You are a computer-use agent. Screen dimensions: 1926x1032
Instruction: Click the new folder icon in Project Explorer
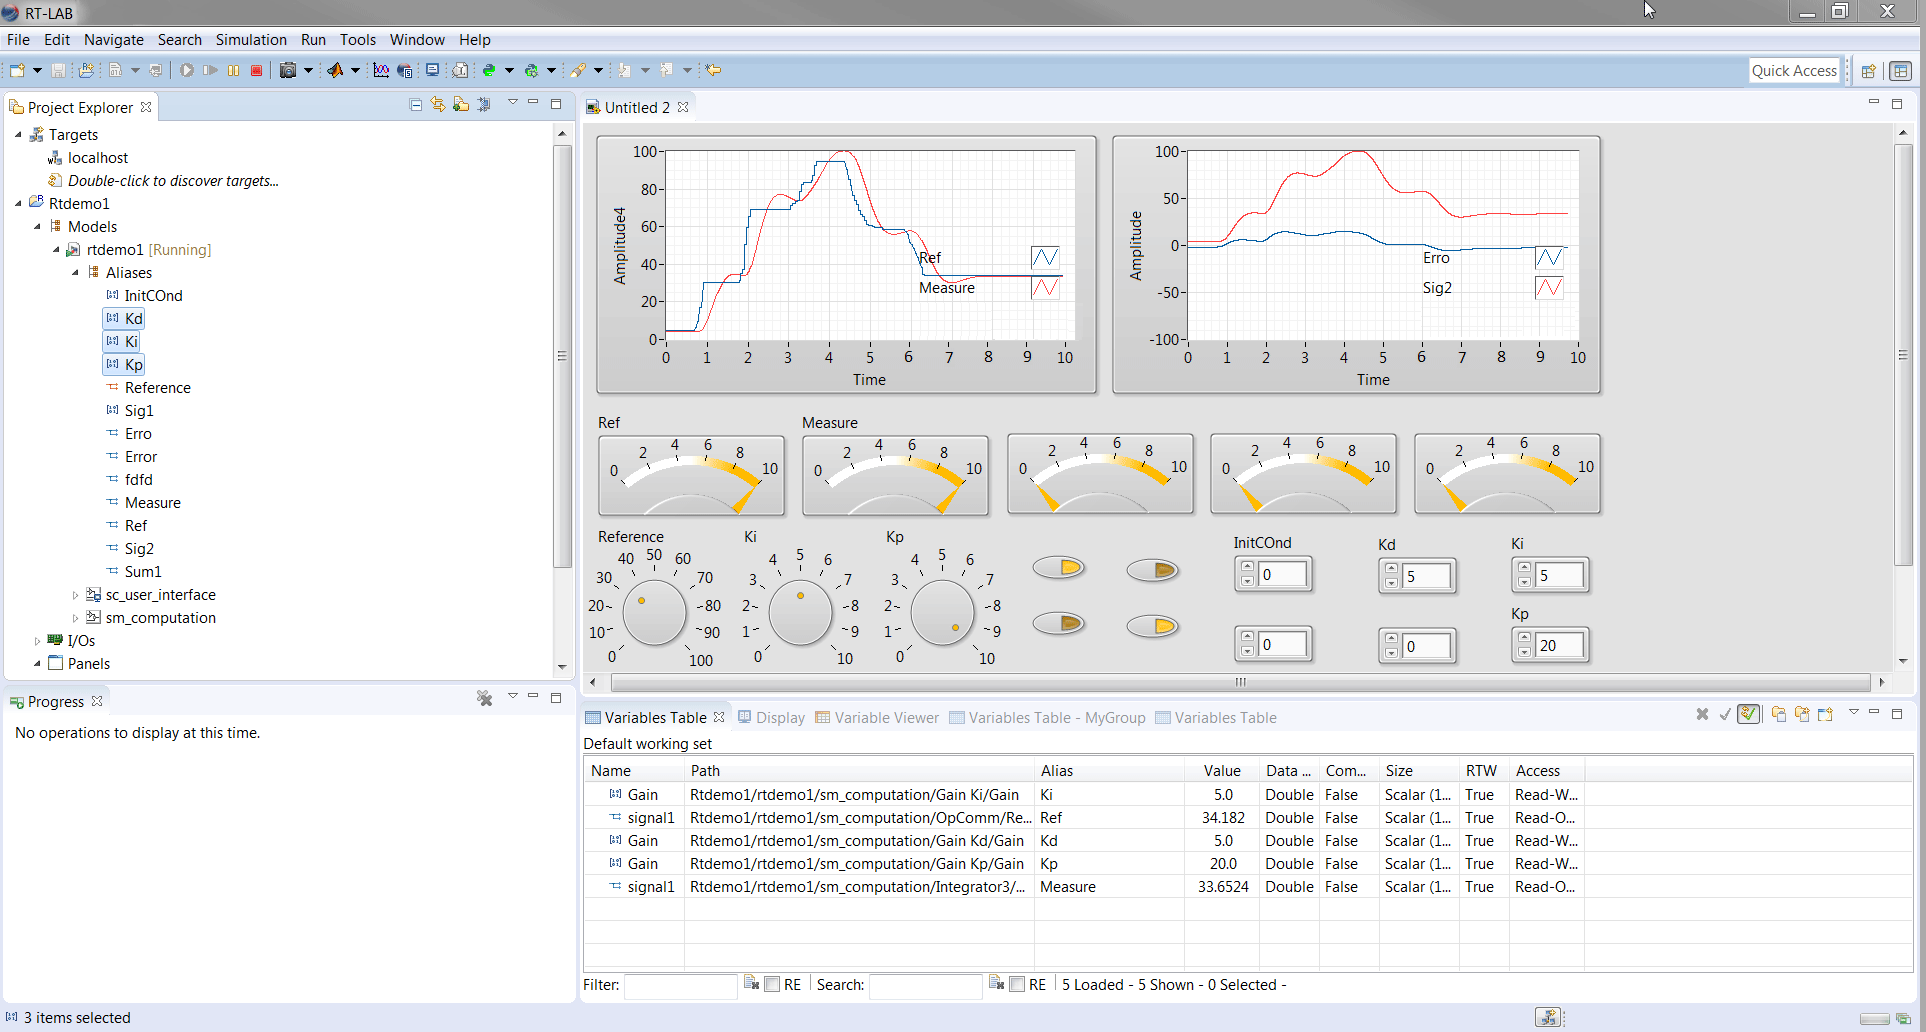coord(461,105)
